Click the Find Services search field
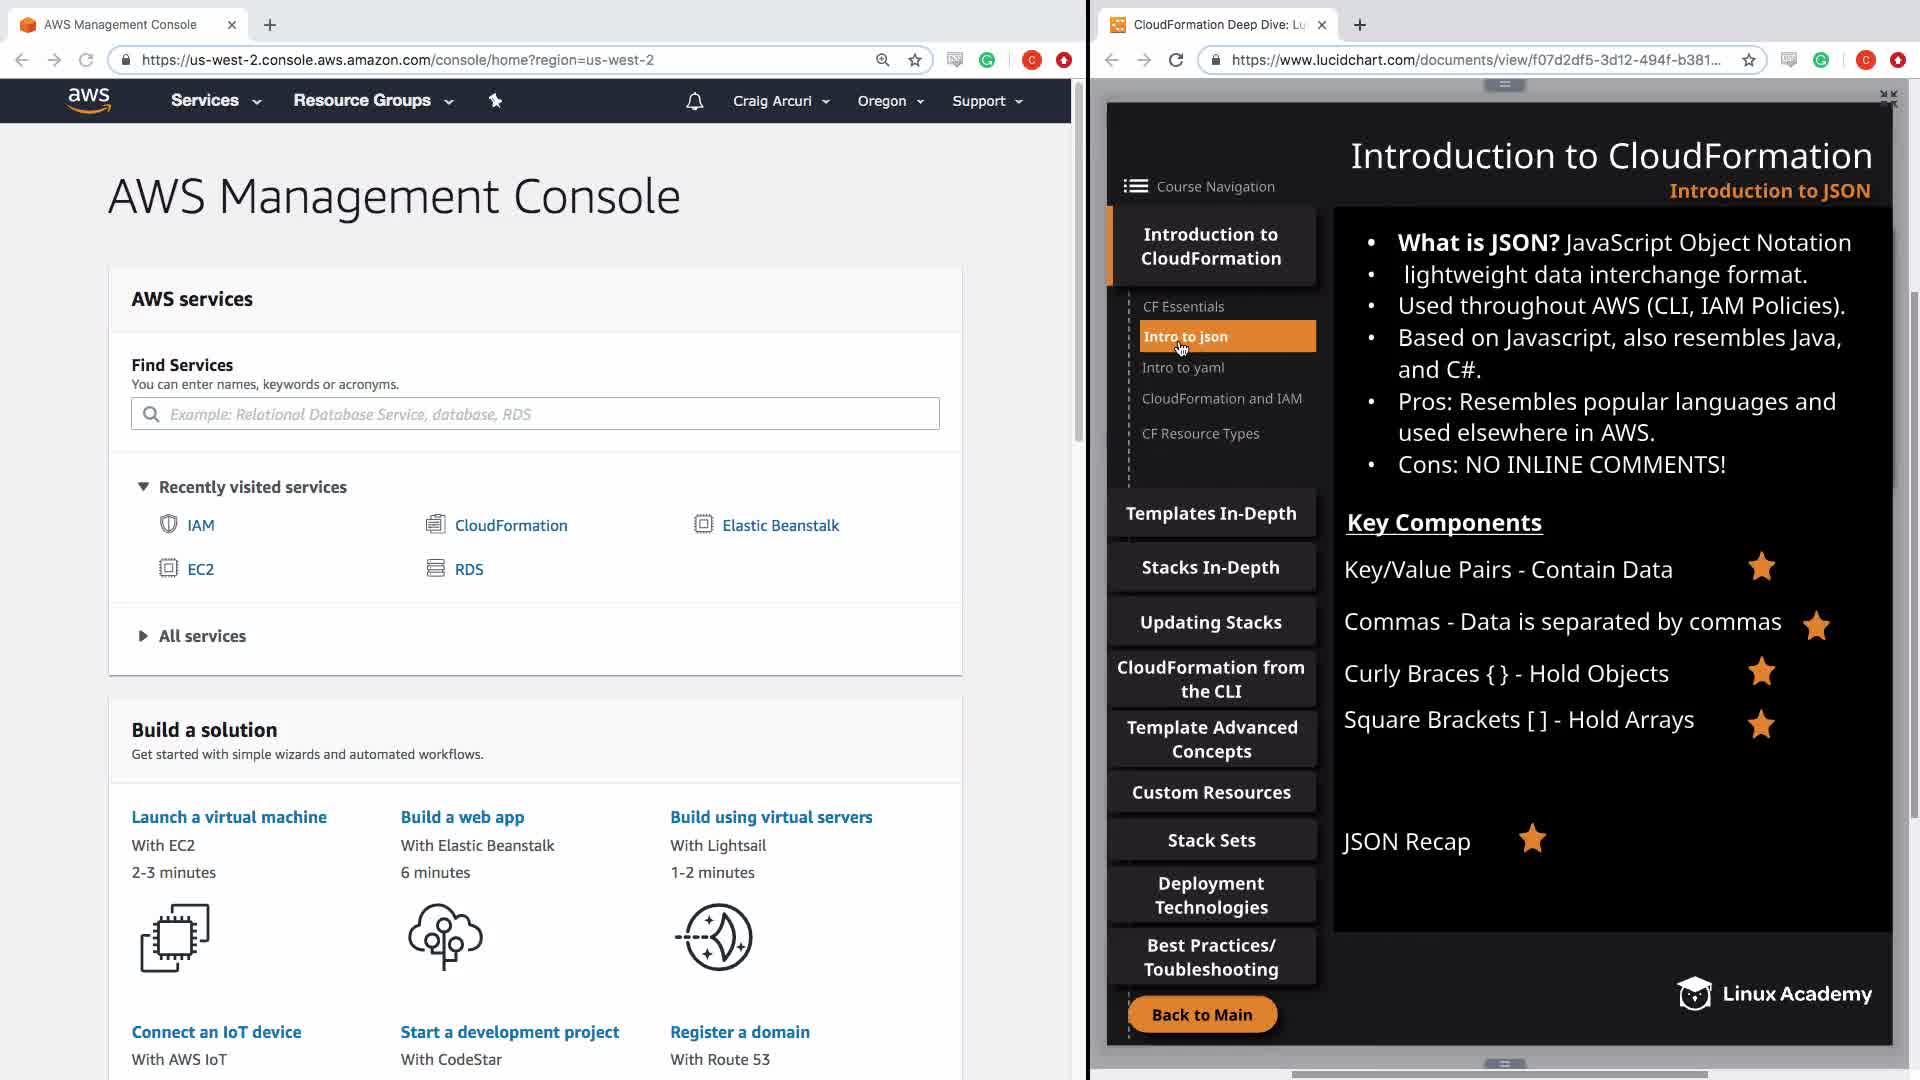Screen dimensions: 1920x1080 tap(535, 414)
